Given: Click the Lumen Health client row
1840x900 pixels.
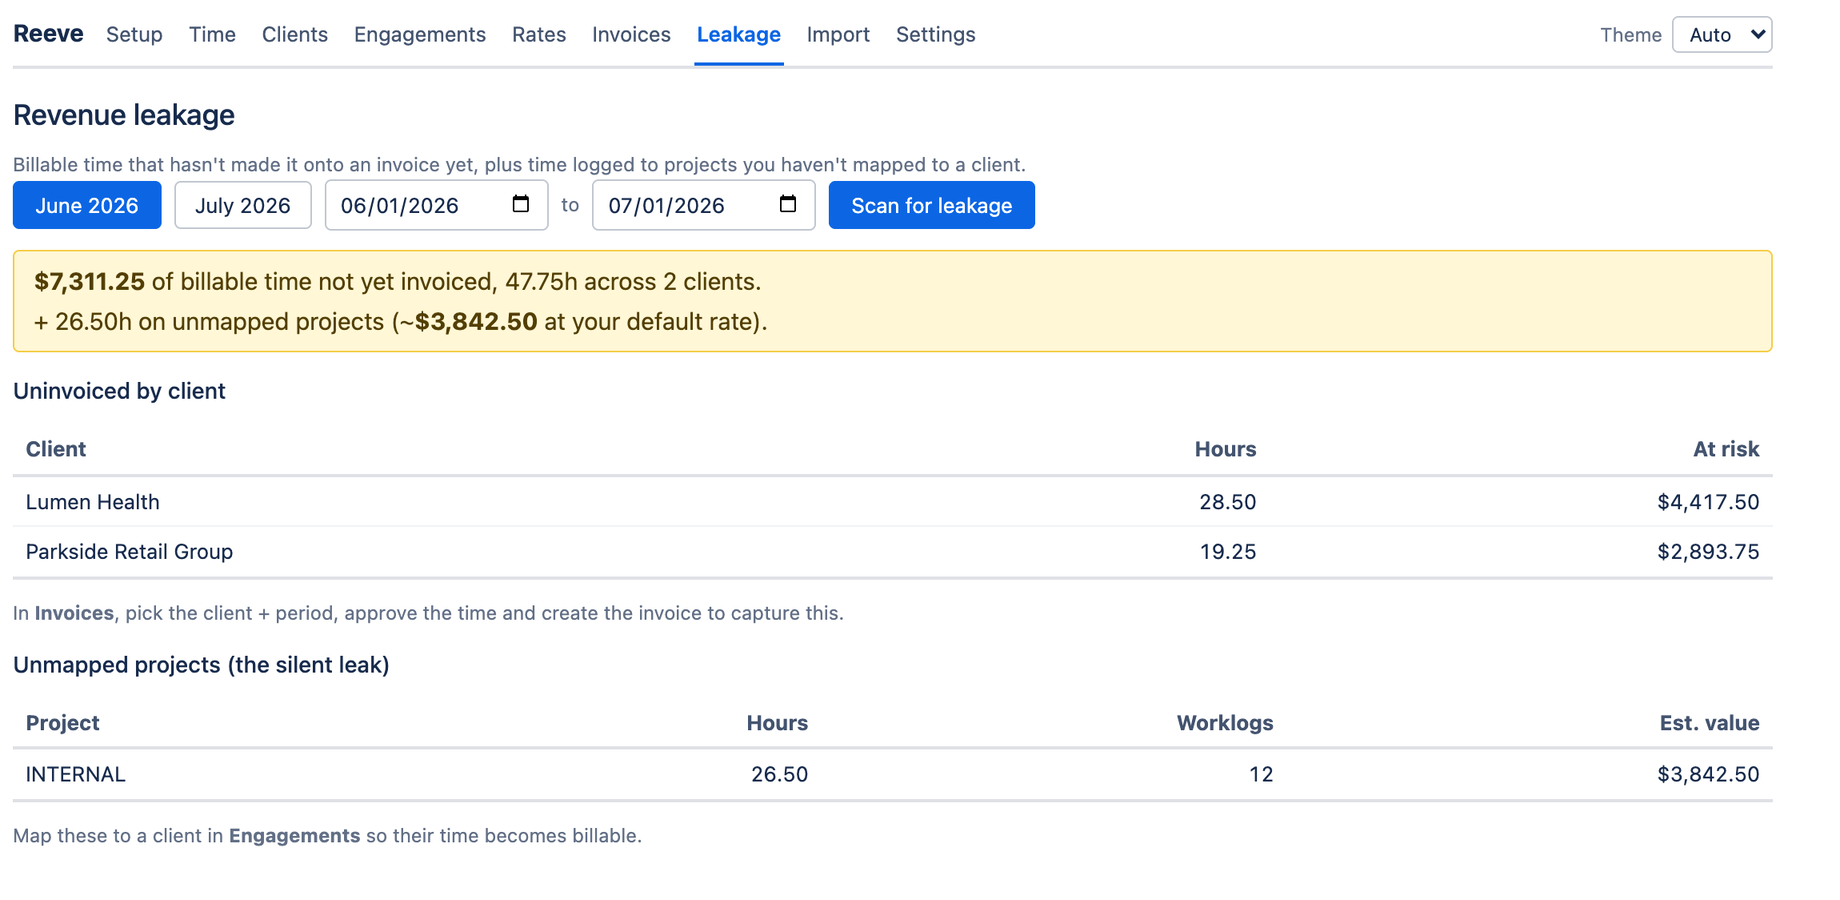Looking at the screenshot, I should (892, 502).
